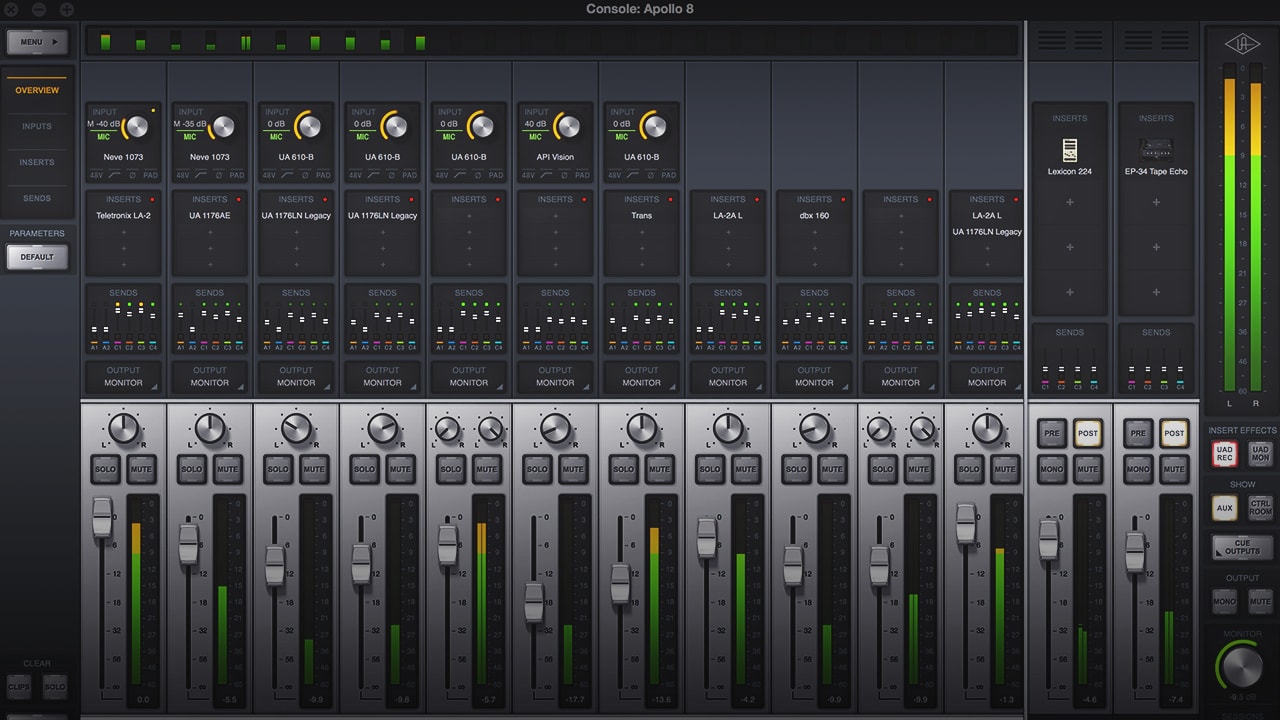Screen dimensions: 1280x720
Task: Mute the EP-34 Tape Echo aux
Action: click(1174, 468)
